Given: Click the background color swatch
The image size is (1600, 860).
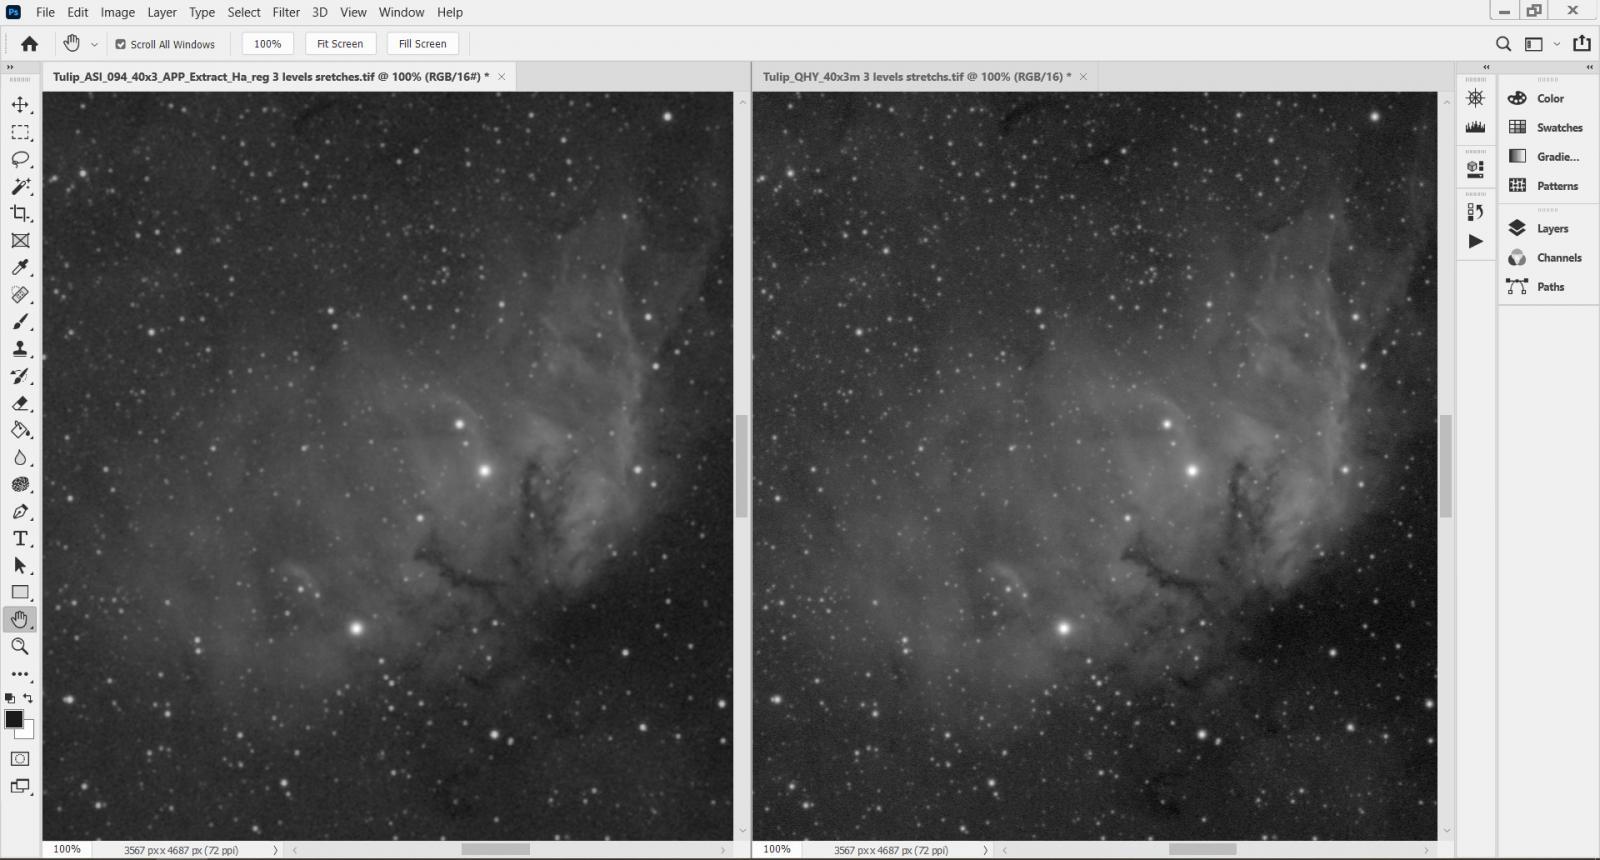Looking at the screenshot, I should coord(29,733).
